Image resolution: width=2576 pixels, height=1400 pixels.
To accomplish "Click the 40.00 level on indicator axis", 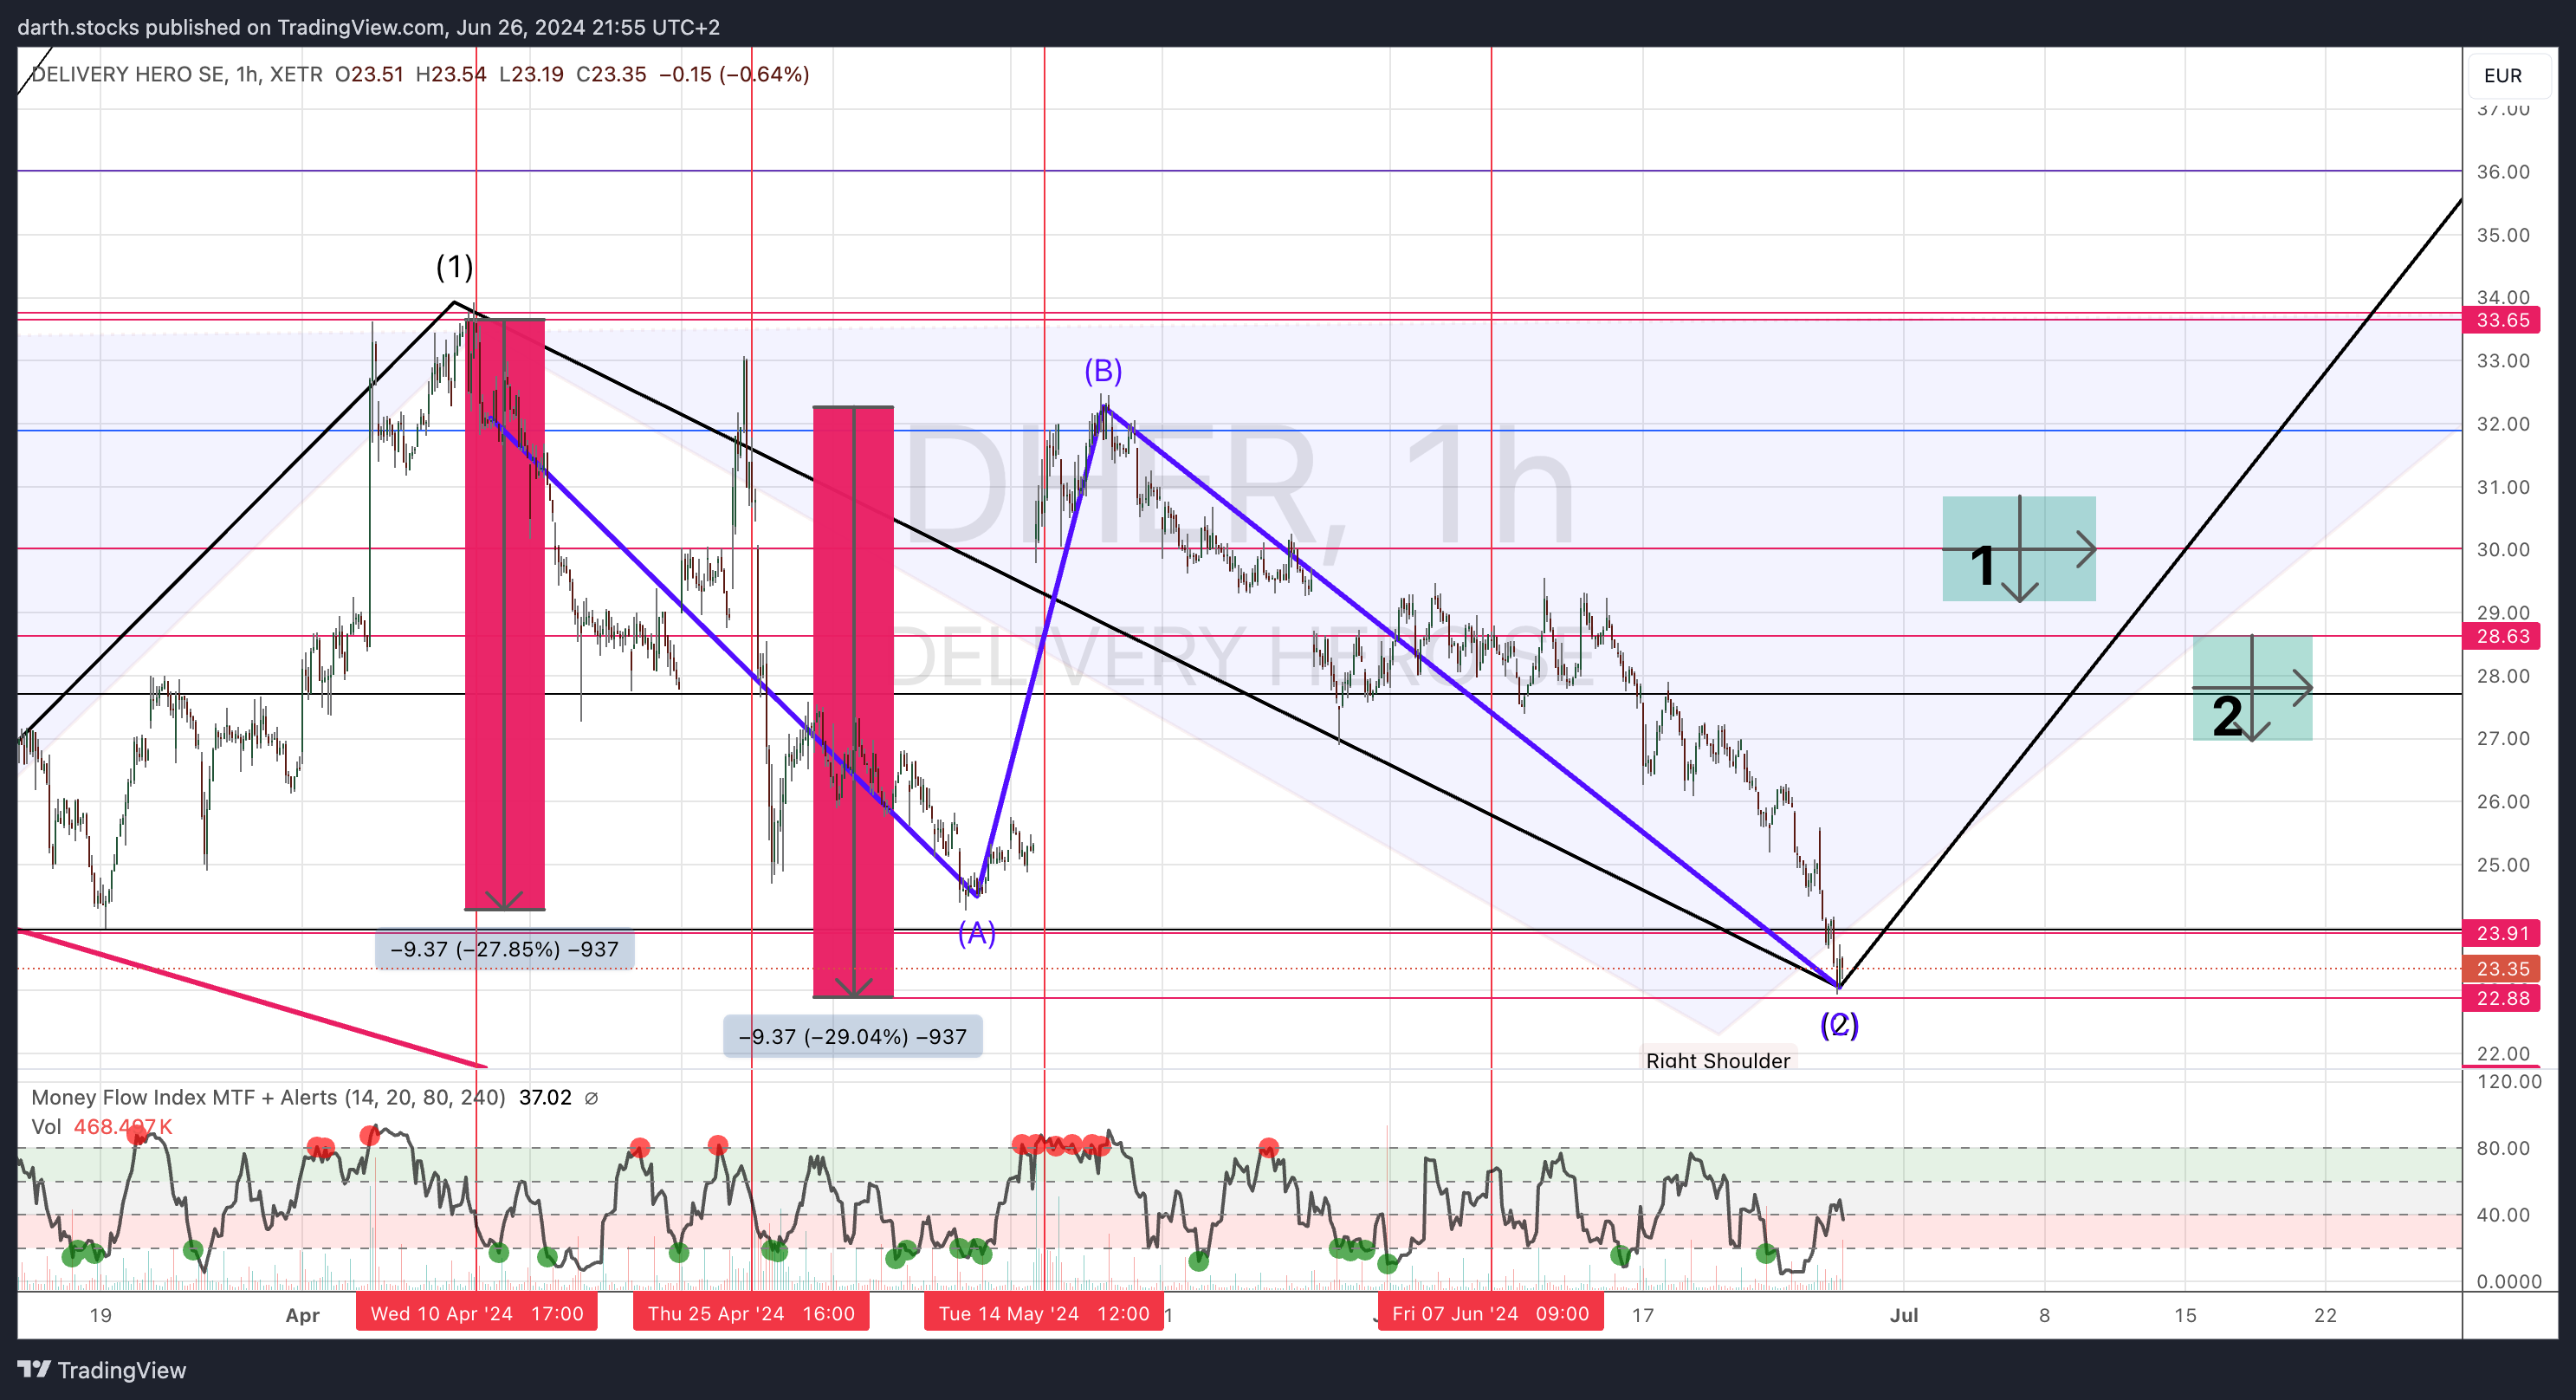I will [2502, 1215].
